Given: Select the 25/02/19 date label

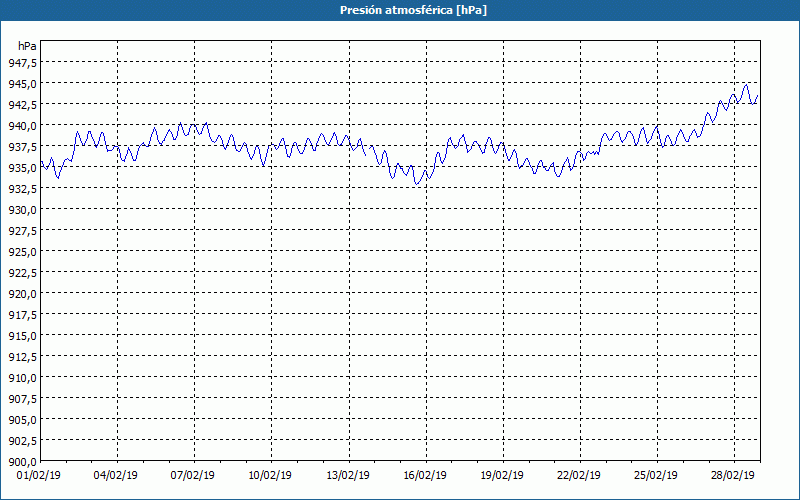Looking at the screenshot, I should coord(656,476).
